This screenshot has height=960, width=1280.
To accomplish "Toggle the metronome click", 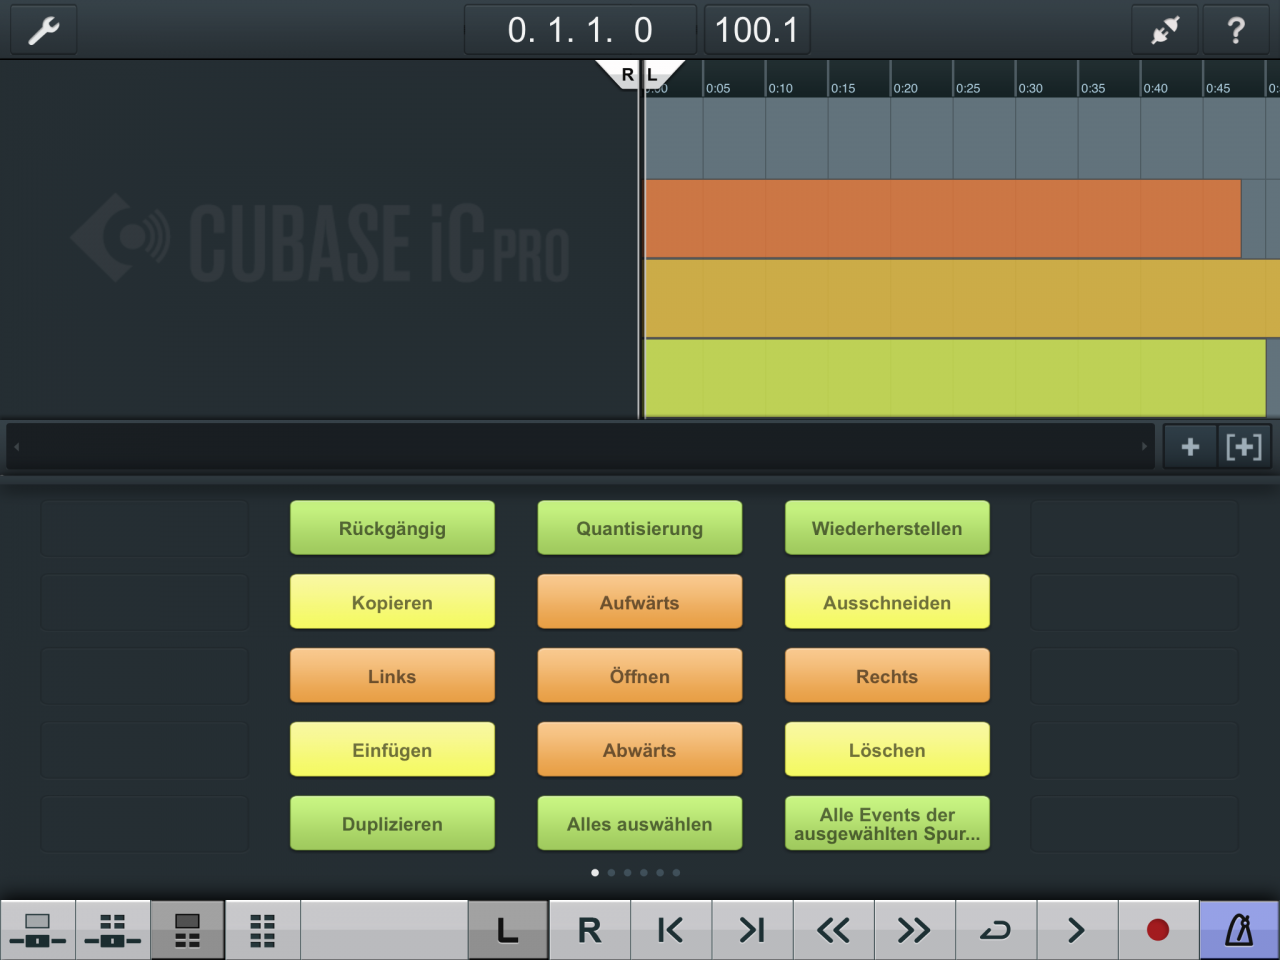I will (1239, 930).
